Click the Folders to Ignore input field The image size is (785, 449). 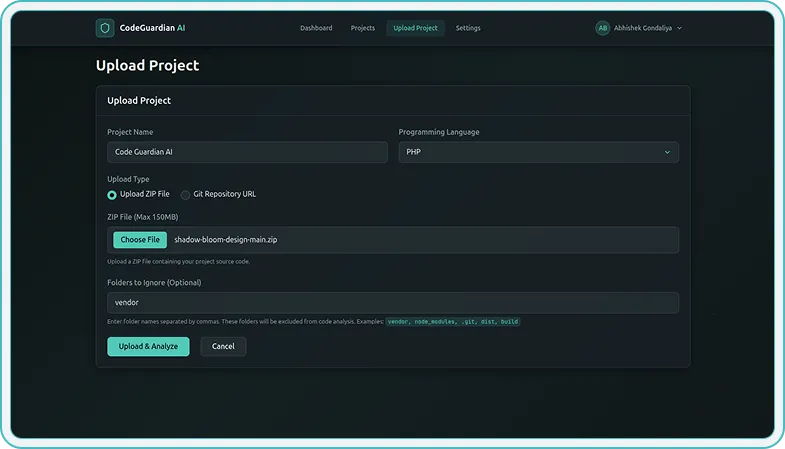pyautogui.click(x=392, y=302)
